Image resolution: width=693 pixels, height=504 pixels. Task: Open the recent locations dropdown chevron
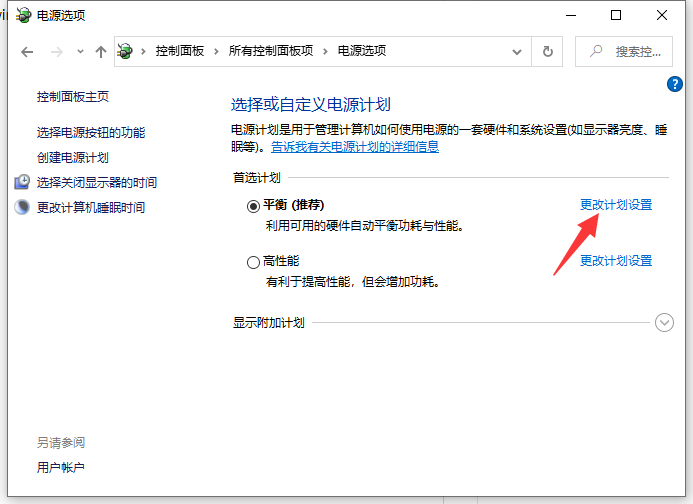pyautogui.click(x=80, y=52)
